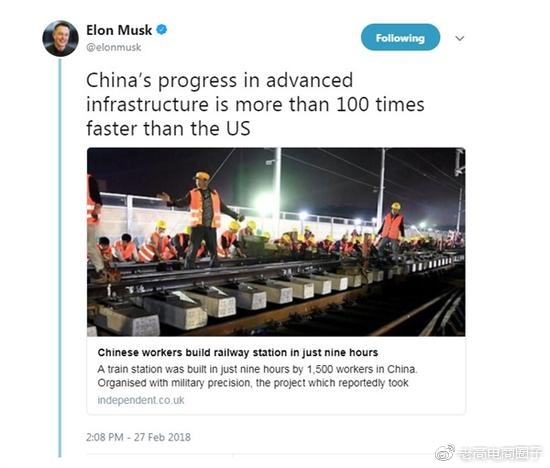The width and height of the screenshot is (550, 468).
Task: Click the Weibo logo watermark
Action: pyautogui.click(x=445, y=452)
